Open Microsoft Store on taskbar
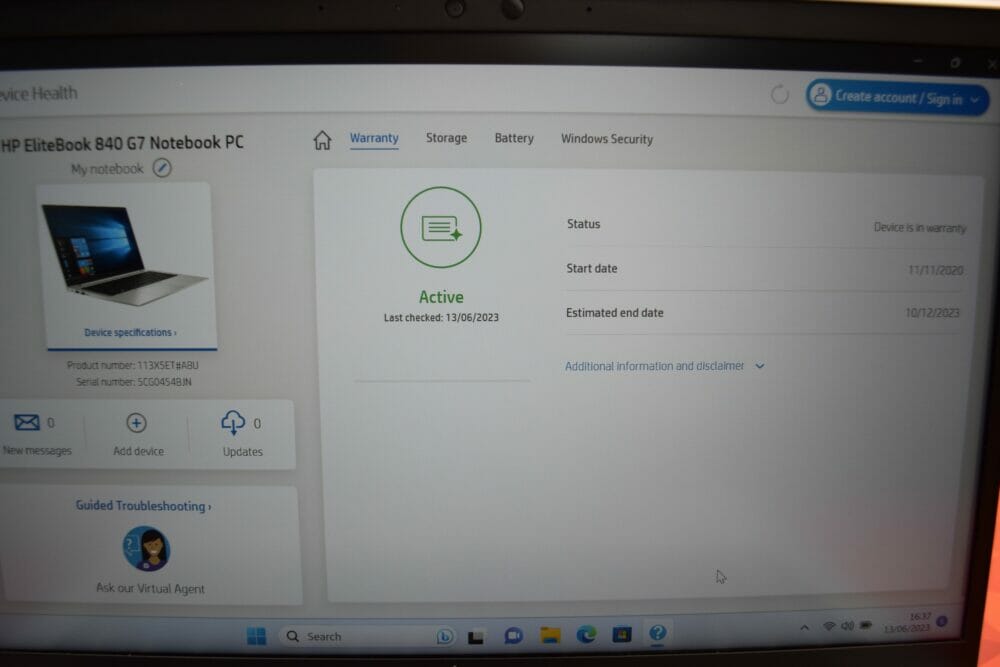 622,634
